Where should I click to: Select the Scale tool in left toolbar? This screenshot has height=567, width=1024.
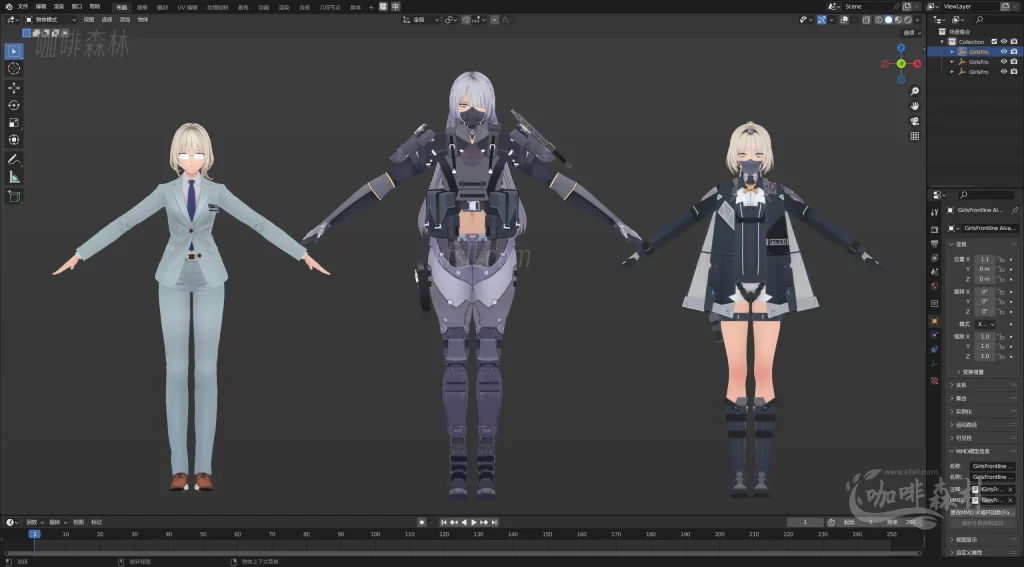(14, 123)
